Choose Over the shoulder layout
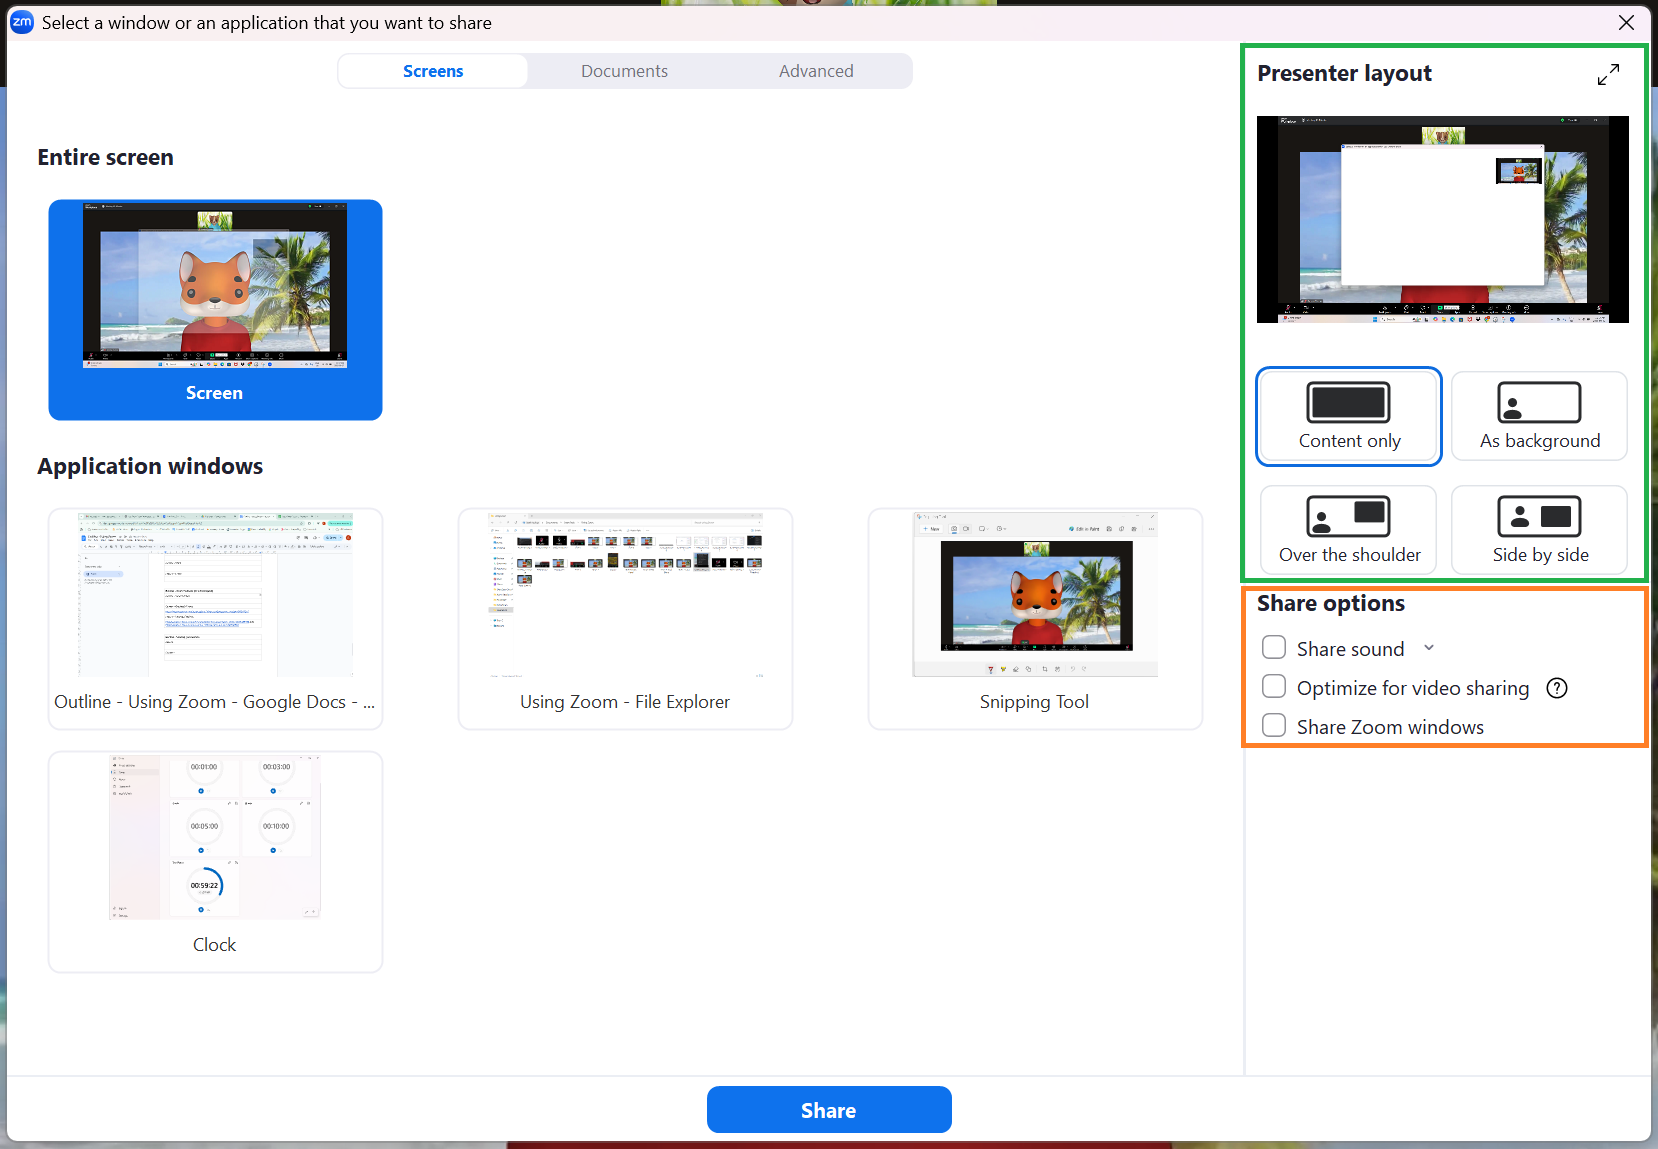The image size is (1658, 1149). click(1349, 530)
